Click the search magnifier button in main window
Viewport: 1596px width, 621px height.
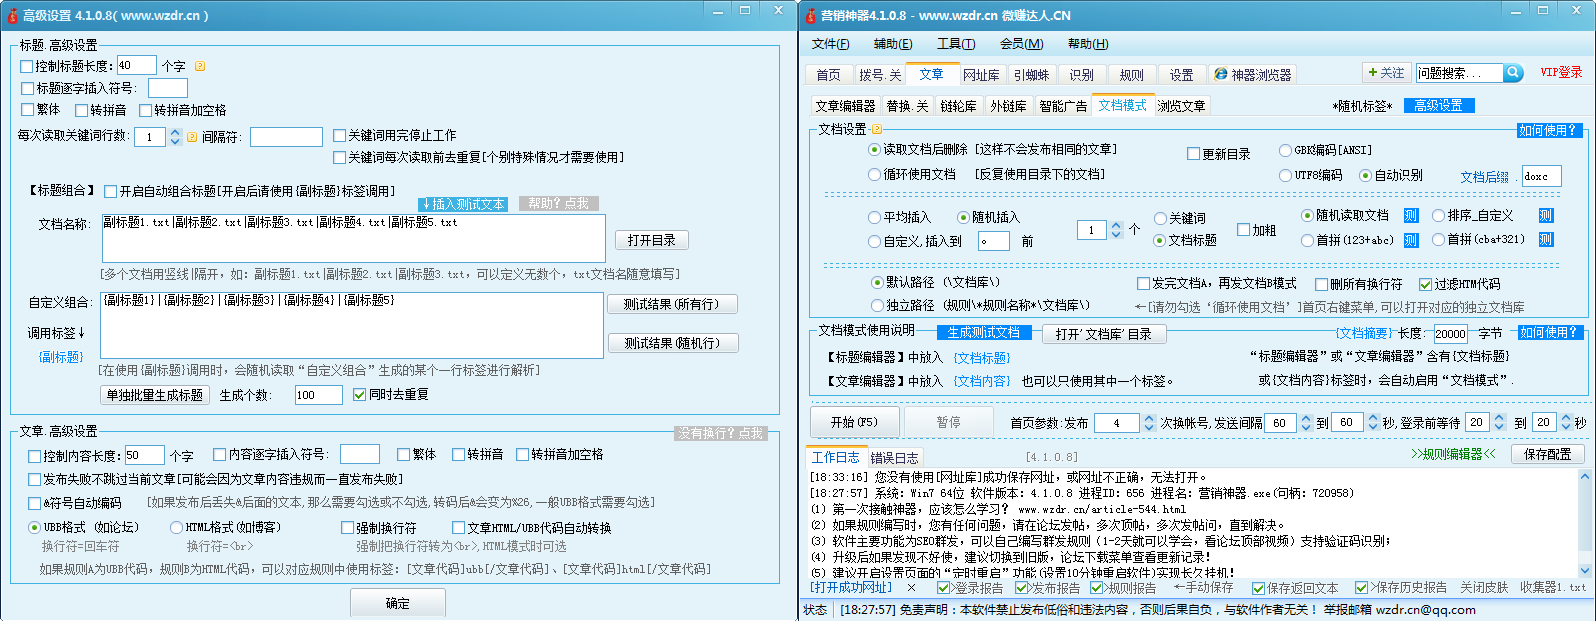[x=1513, y=73]
